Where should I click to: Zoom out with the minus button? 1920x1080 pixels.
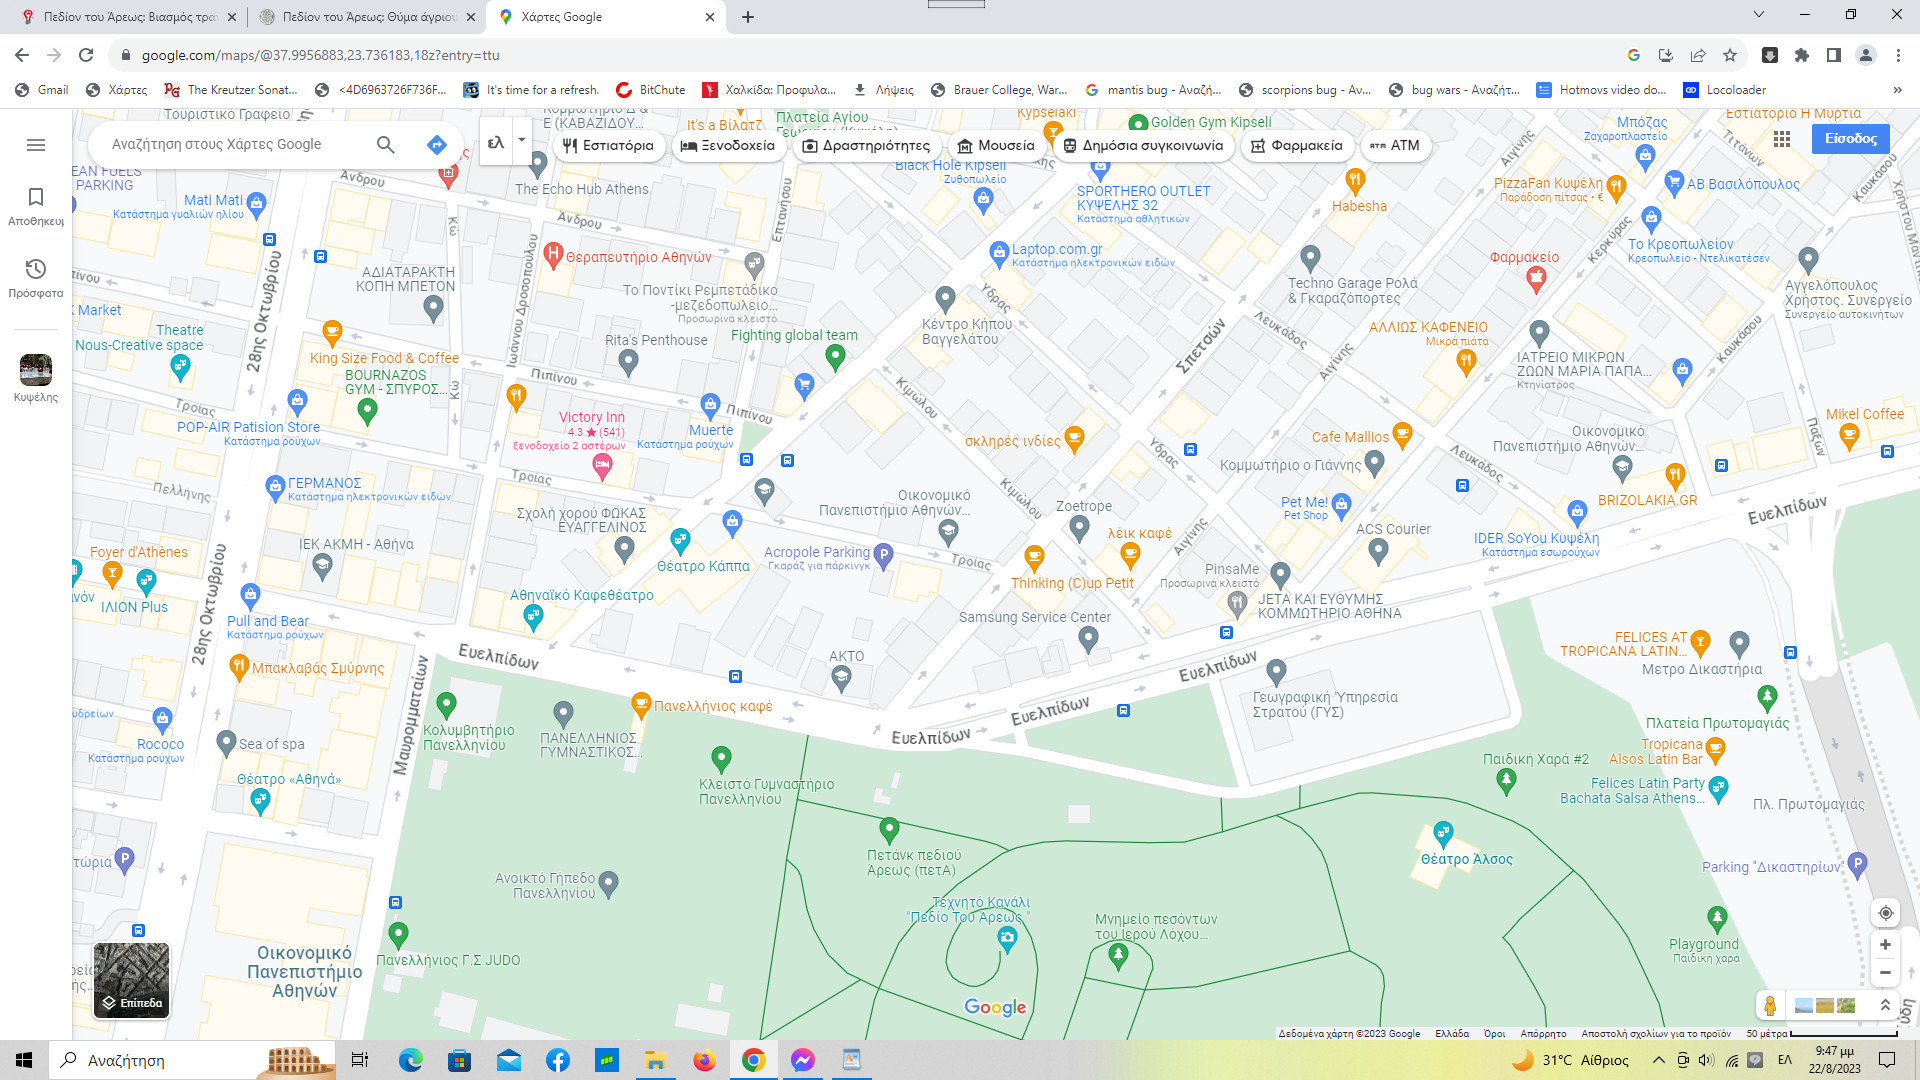point(1885,972)
